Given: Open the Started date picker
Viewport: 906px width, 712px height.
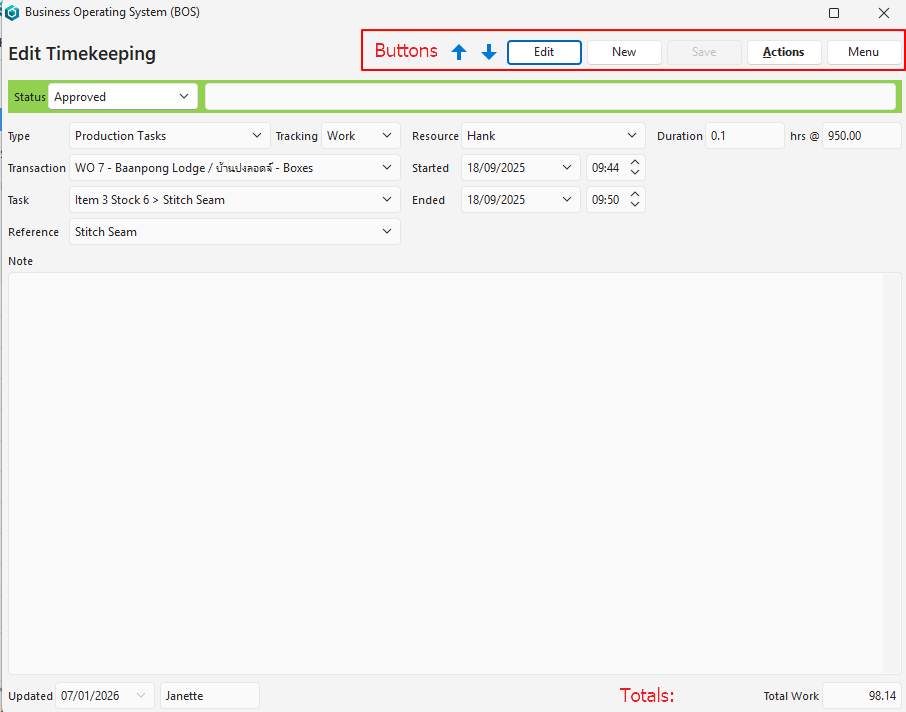Looking at the screenshot, I should pyautogui.click(x=567, y=168).
